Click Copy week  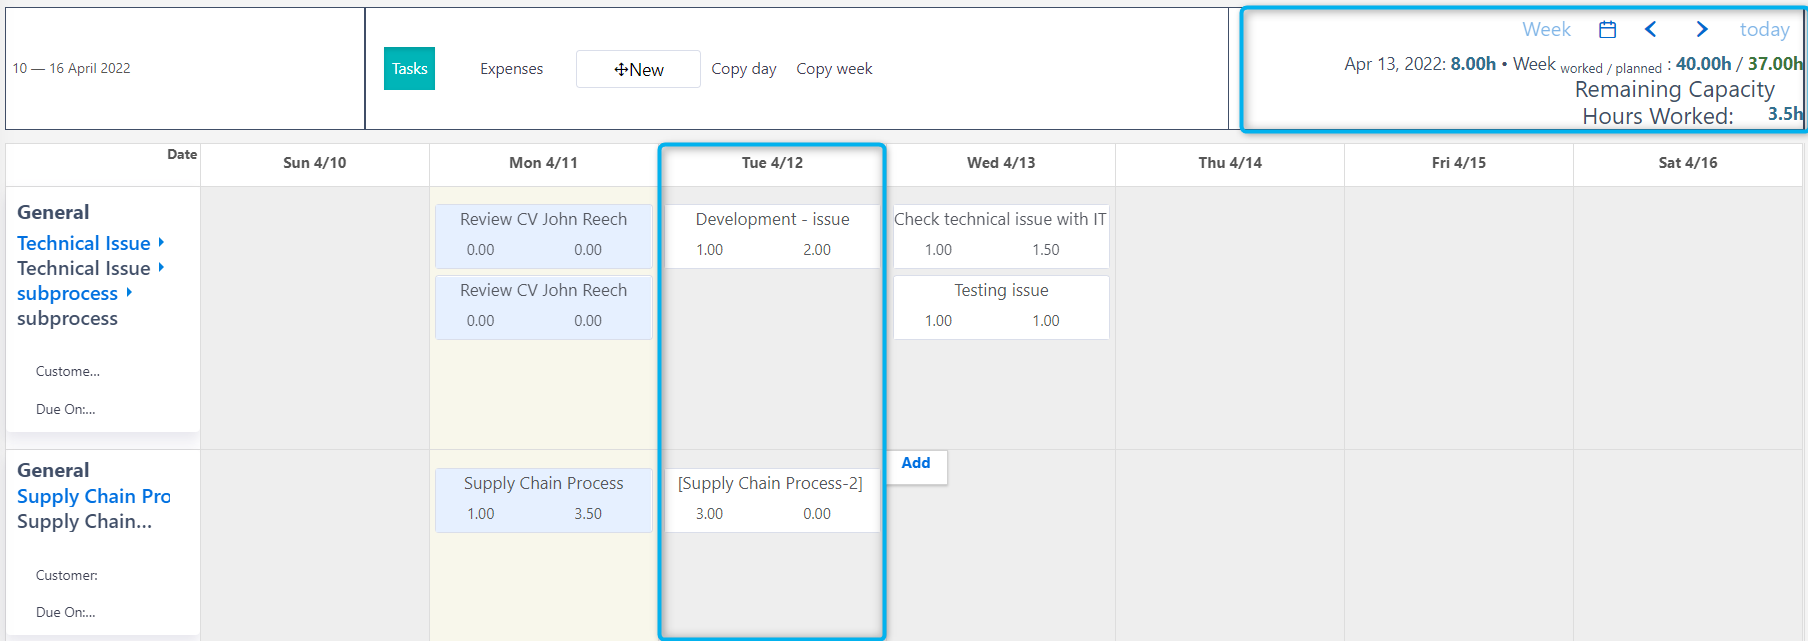[x=834, y=69]
